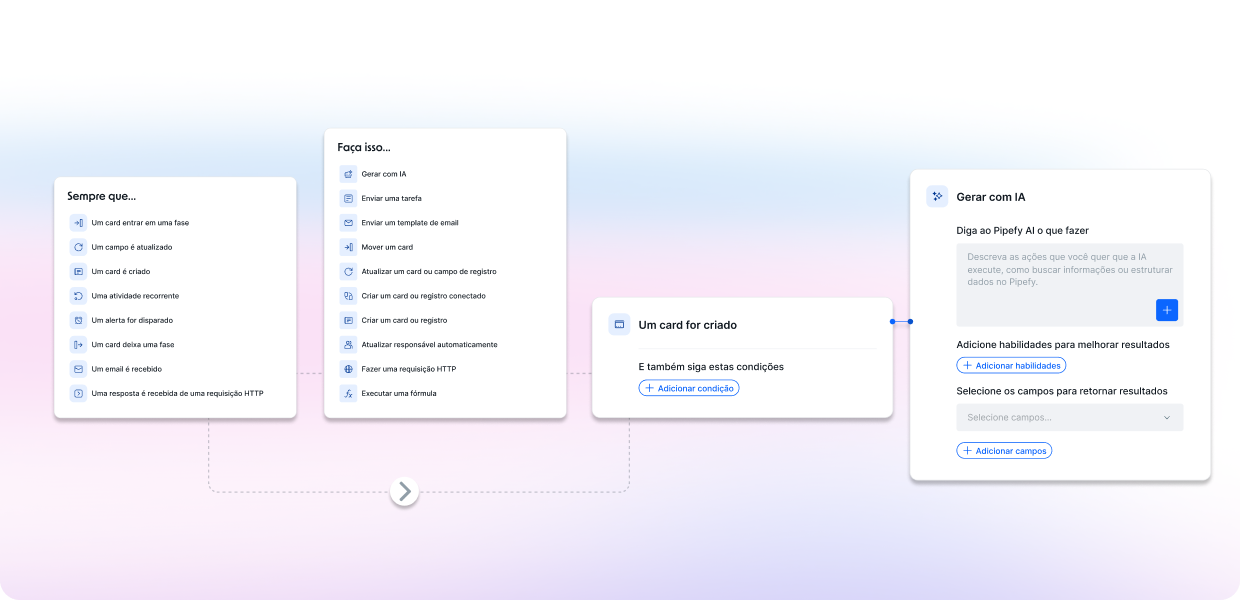The height and width of the screenshot is (600, 1240).
Task: Click the 'Atualizar responsável automaticamente' person icon
Action: 348,345
